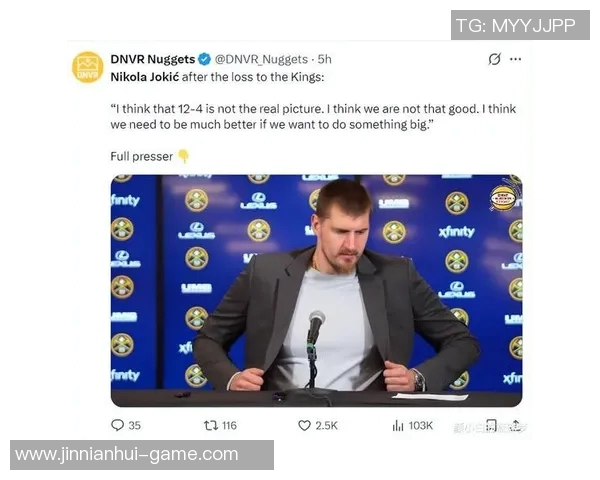The width and height of the screenshot is (600, 480).
Task: Reply using the comment bubble icon
Action: tap(117, 425)
